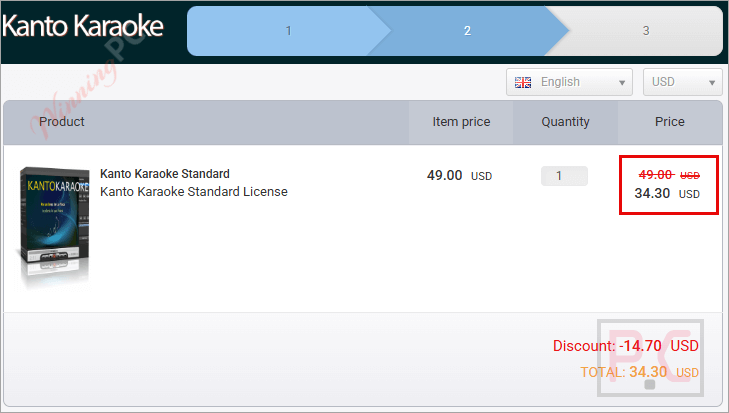Click the Price column header
729x413 pixels.
point(669,122)
